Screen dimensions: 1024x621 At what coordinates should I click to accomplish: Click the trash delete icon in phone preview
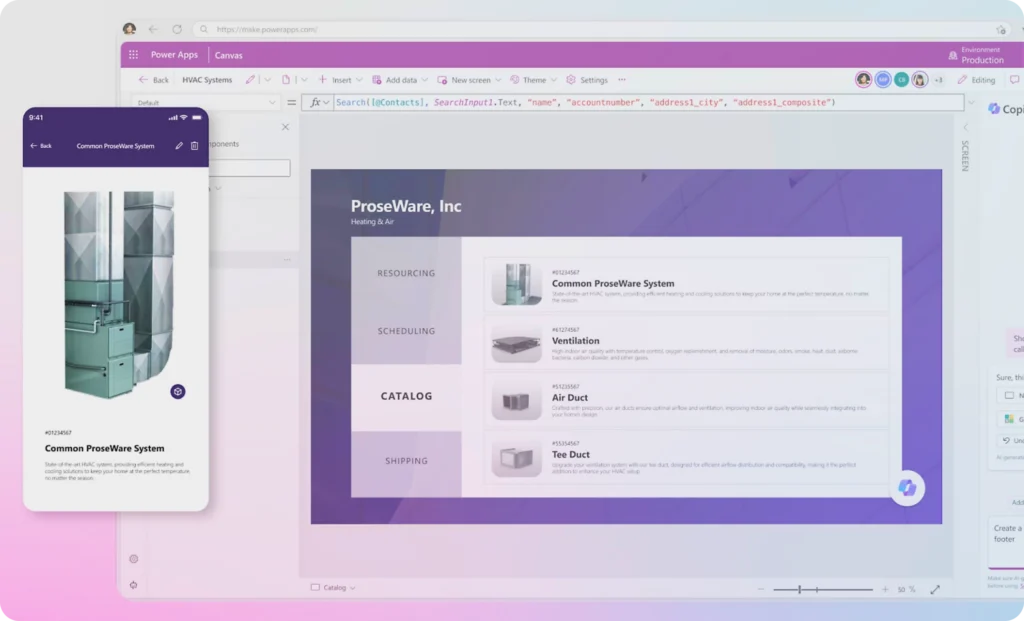coord(195,146)
